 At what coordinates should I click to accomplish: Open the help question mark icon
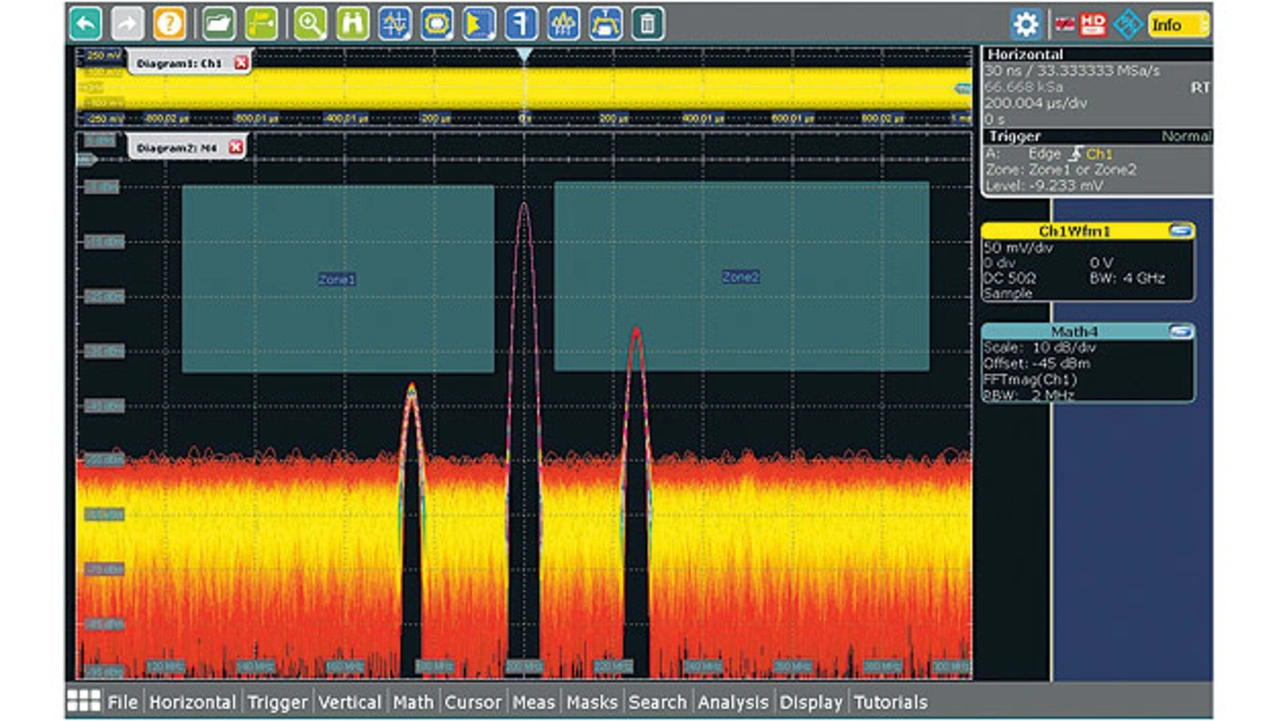tap(170, 23)
